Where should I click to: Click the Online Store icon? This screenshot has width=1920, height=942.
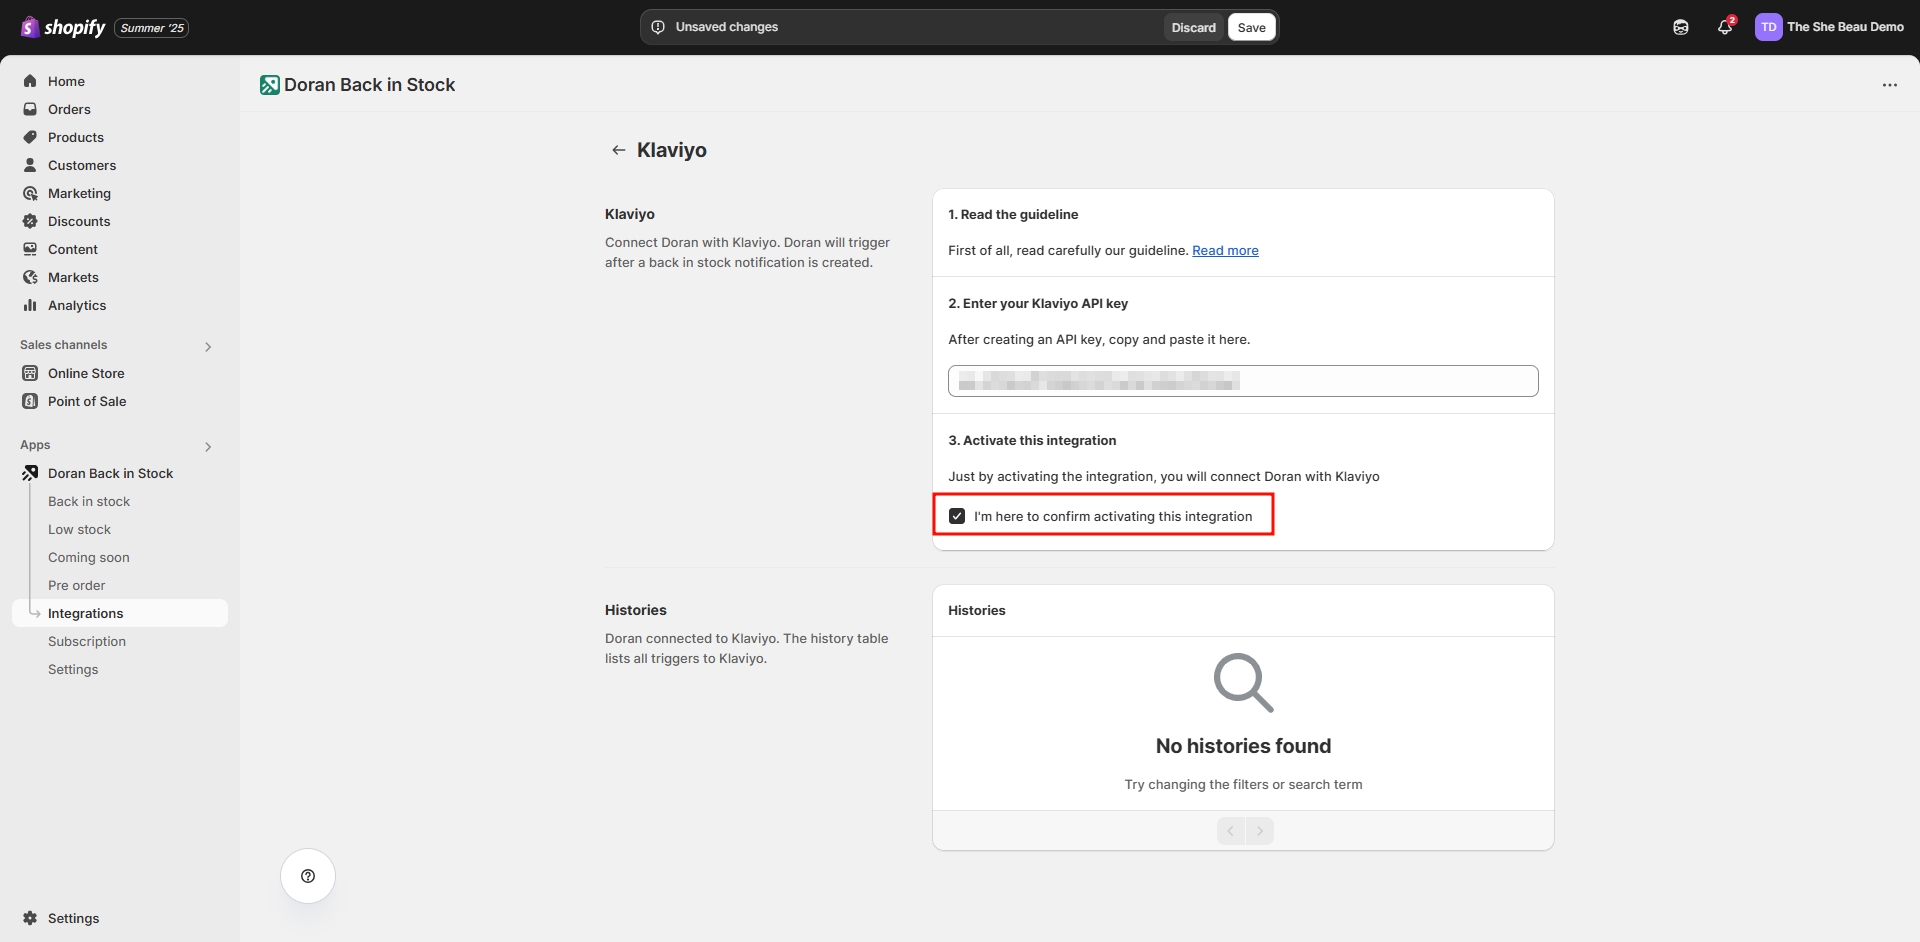coord(30,373)
